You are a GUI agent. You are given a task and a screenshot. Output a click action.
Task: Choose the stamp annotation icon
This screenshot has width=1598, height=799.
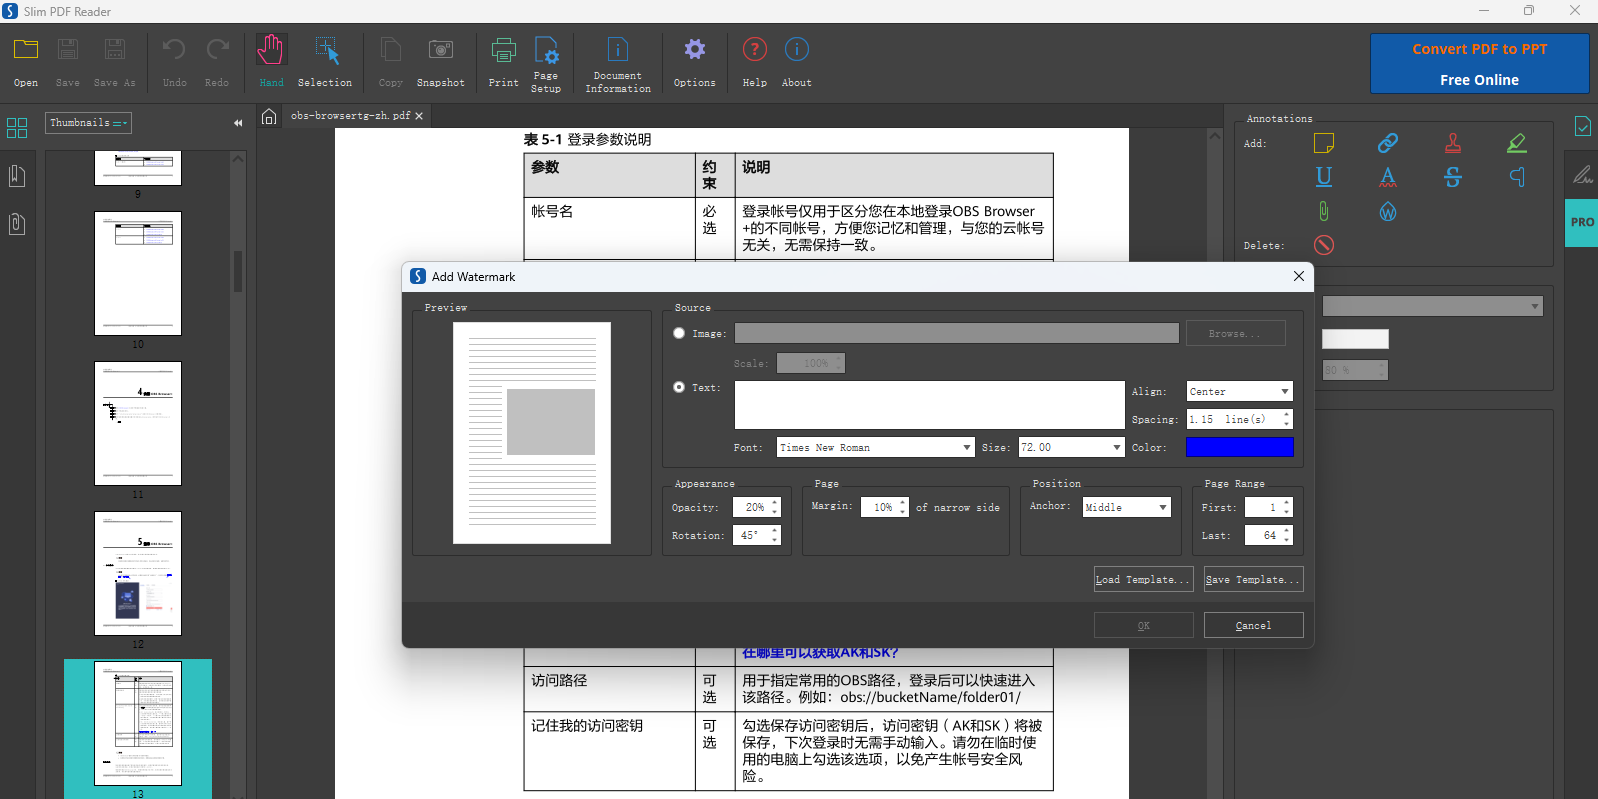[1453, 143]
